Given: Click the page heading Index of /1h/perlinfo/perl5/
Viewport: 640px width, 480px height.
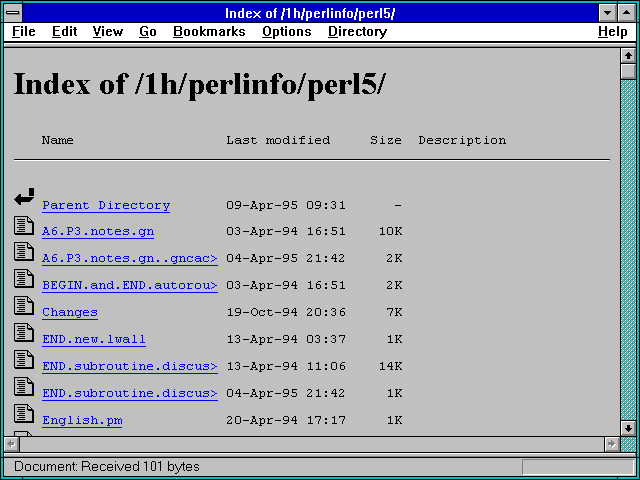Looking at the screenshot, I should (199, 84).
